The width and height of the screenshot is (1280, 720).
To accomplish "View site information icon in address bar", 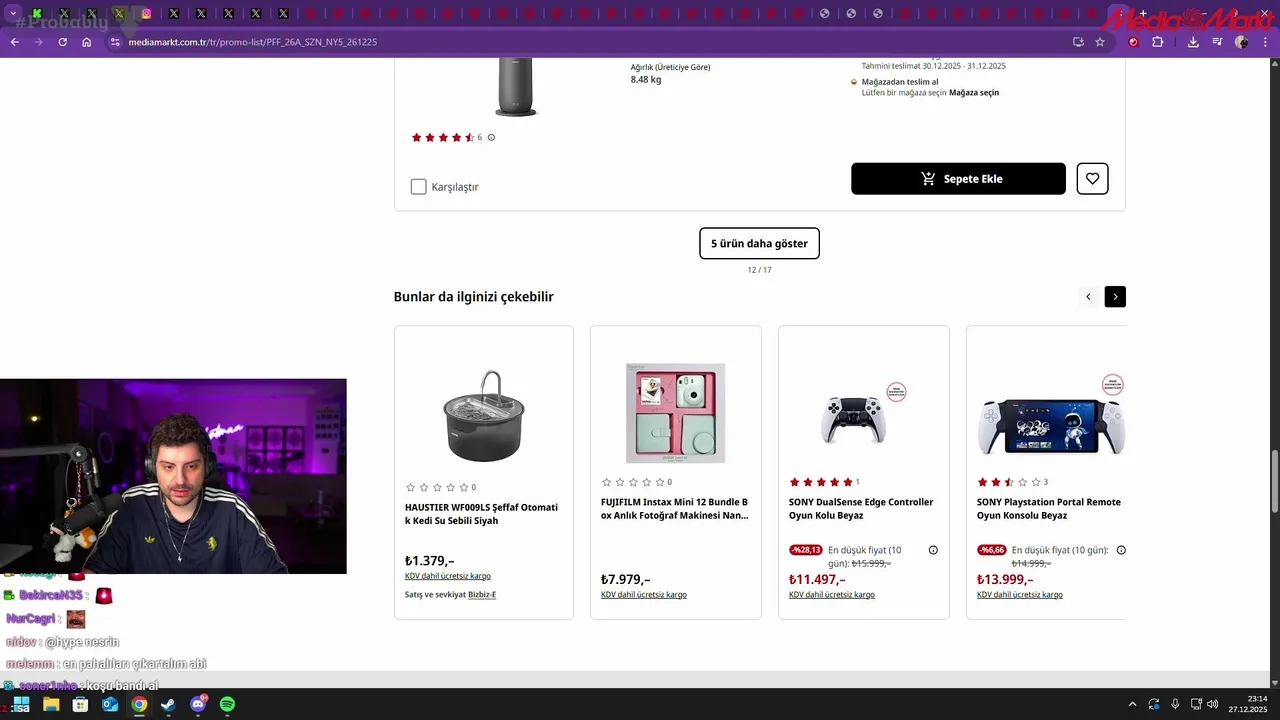I will tap(115, 42).
